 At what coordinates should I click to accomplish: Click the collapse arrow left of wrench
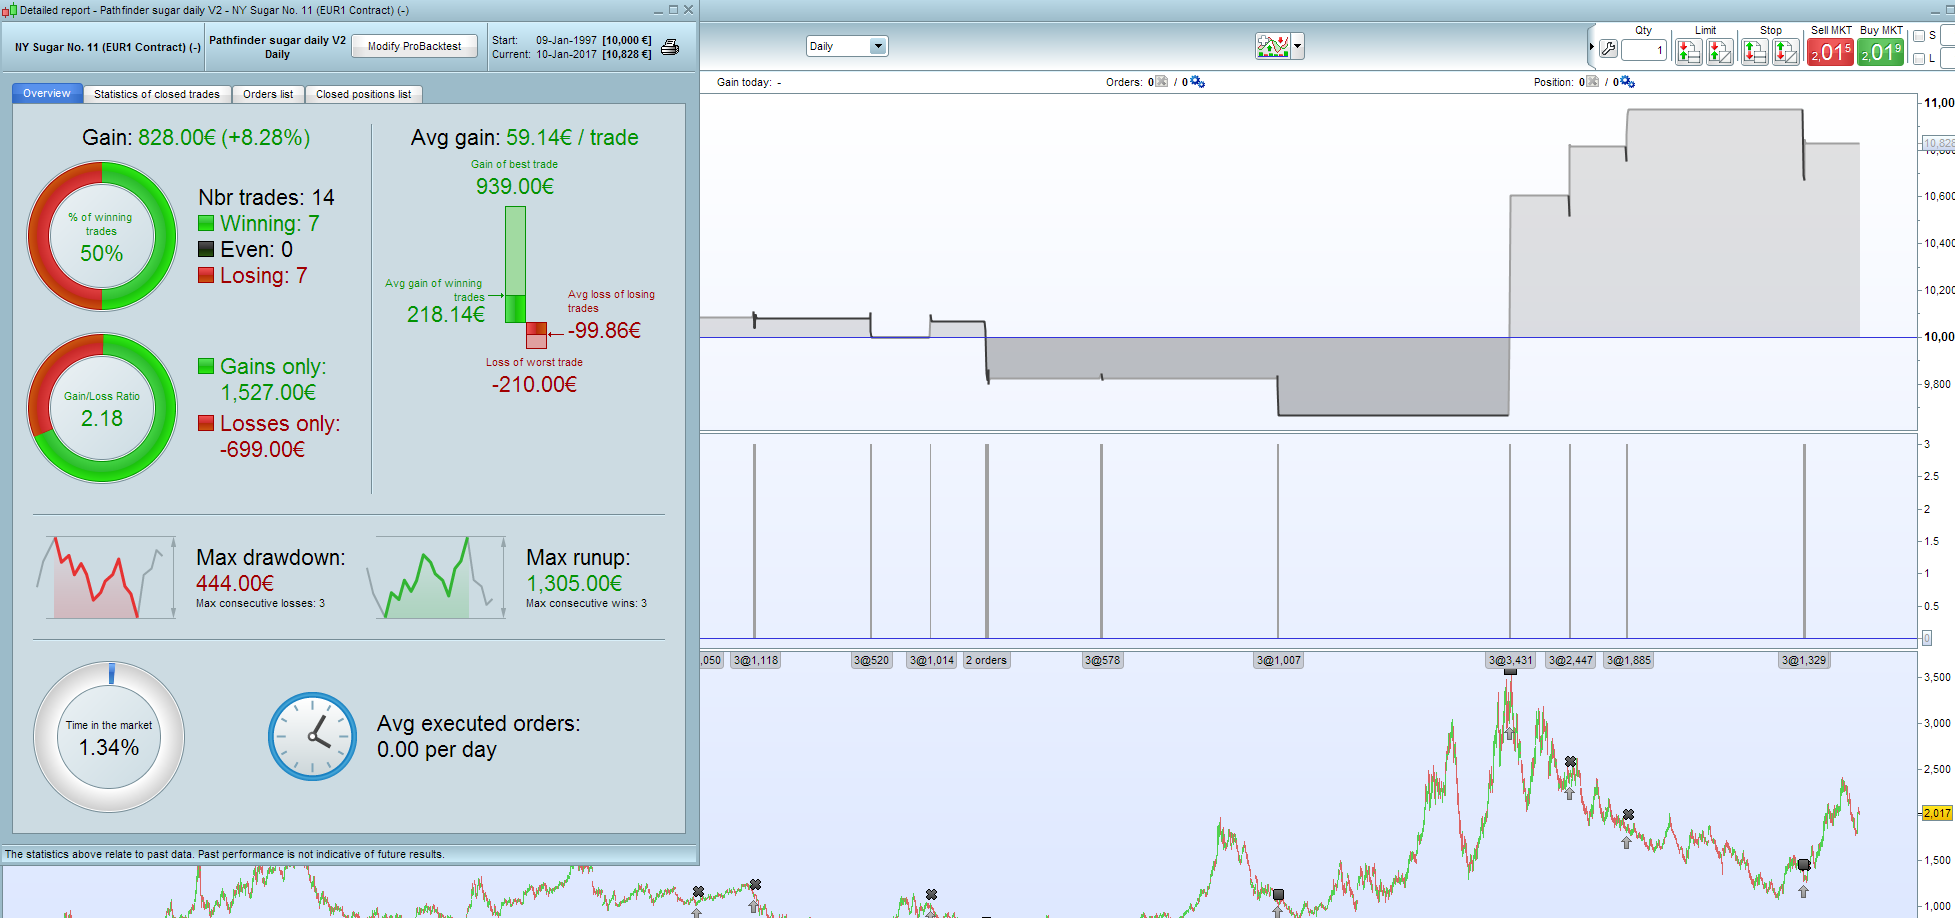click(1591, 47)
